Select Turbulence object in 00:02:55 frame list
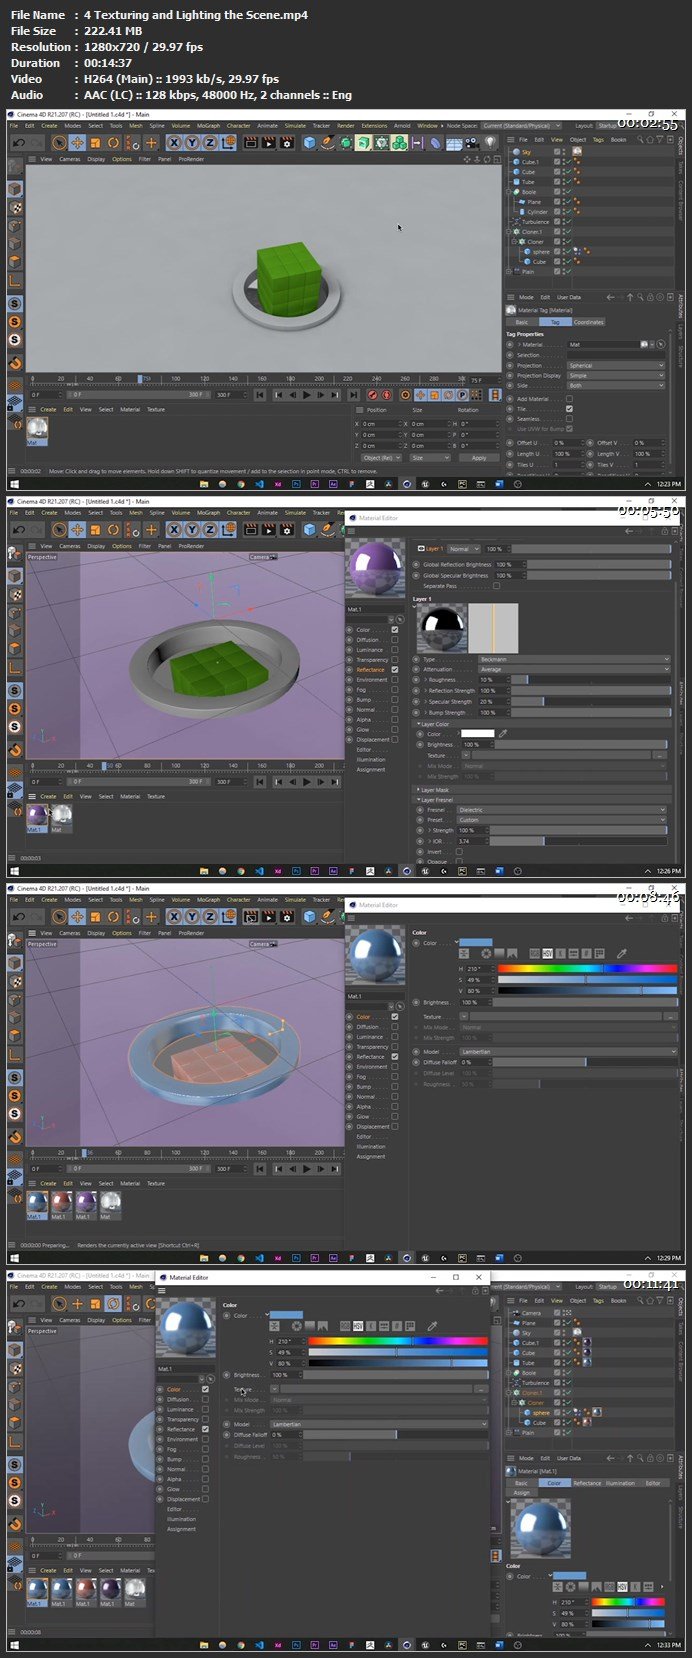This screenshot has width=692, height=1658. 536,222
